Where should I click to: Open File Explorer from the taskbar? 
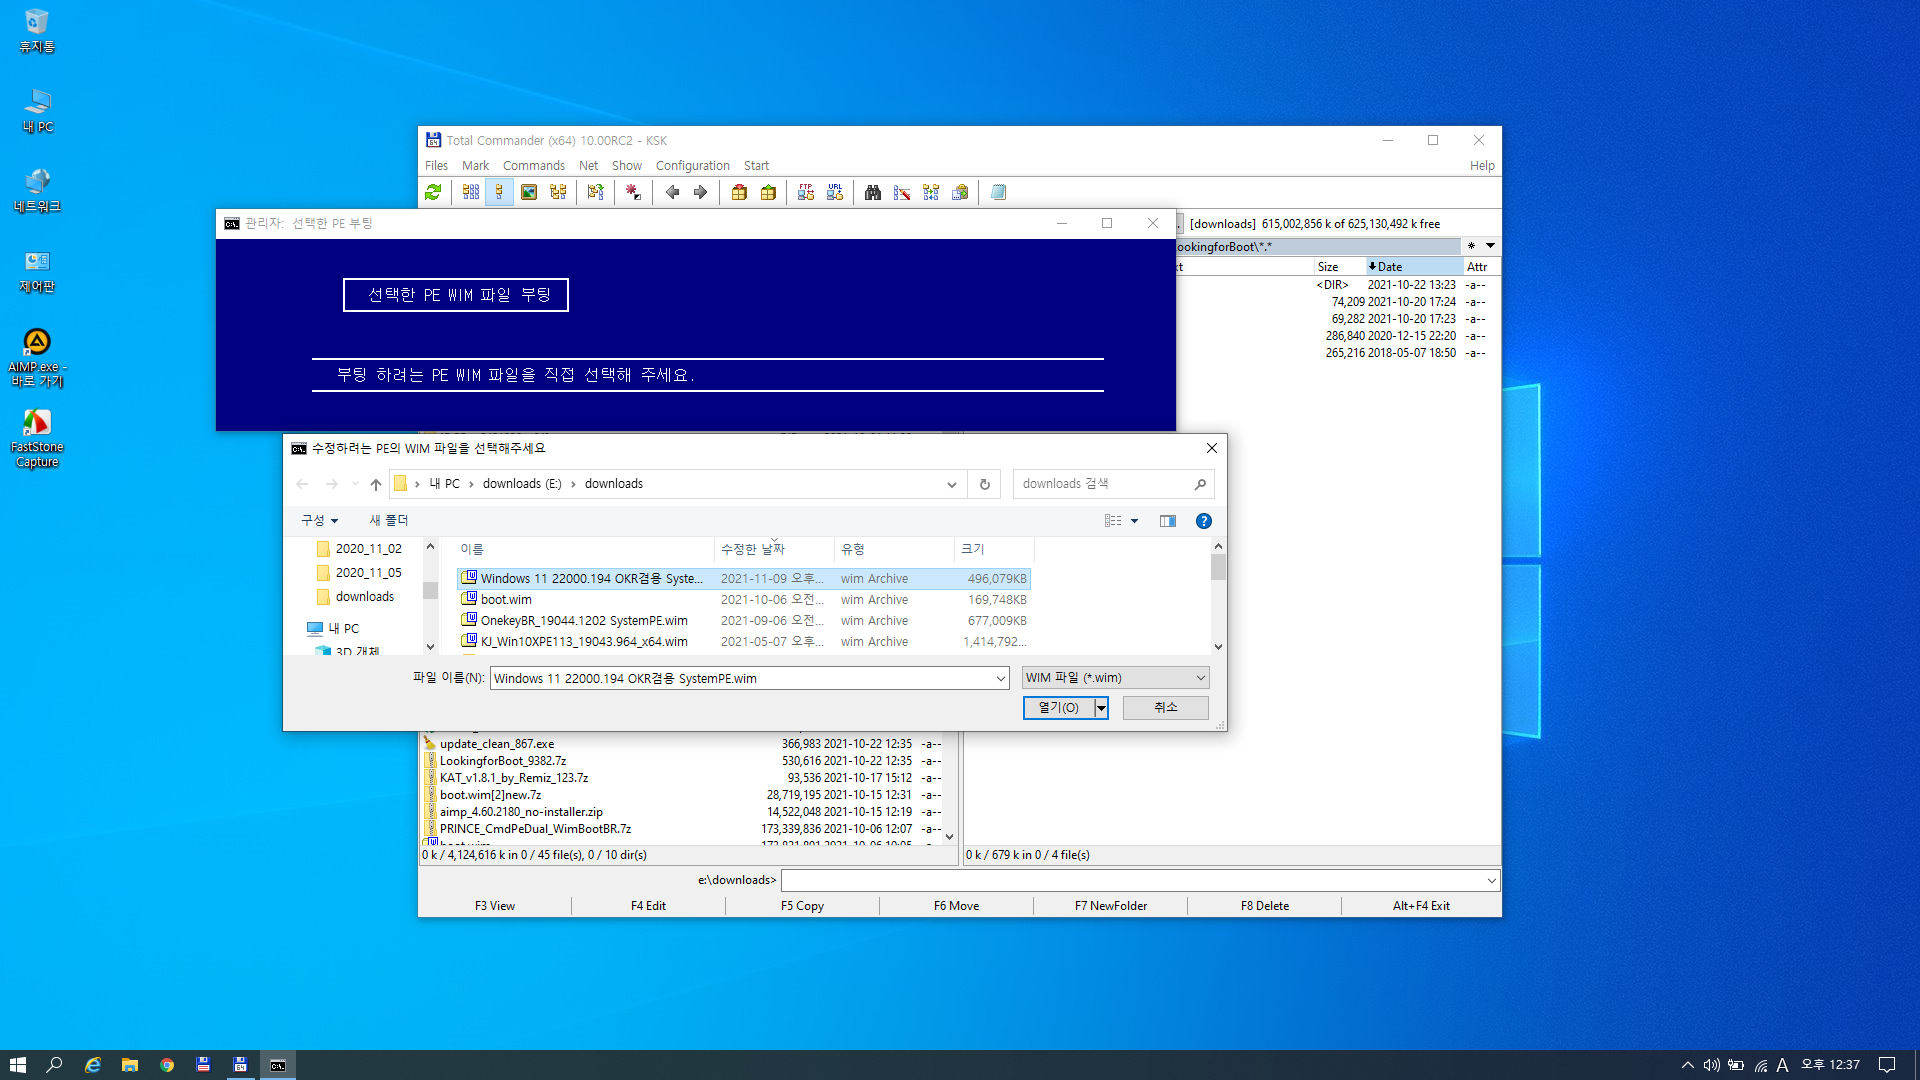click(x=130, y=1065)
